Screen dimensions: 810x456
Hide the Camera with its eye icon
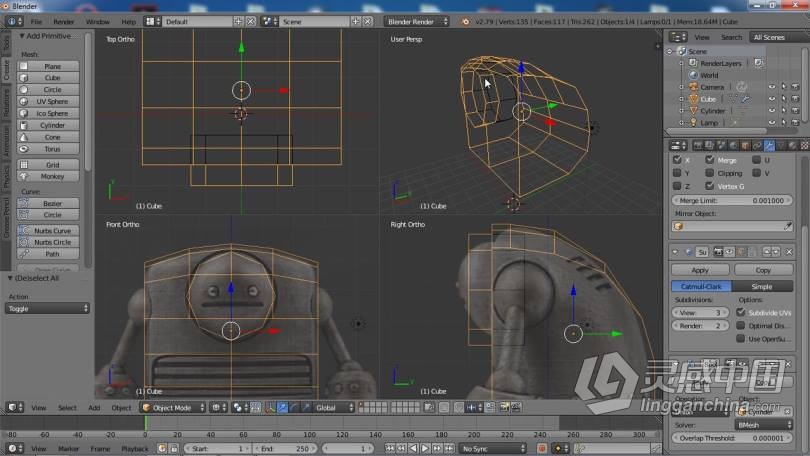(771, 87)
